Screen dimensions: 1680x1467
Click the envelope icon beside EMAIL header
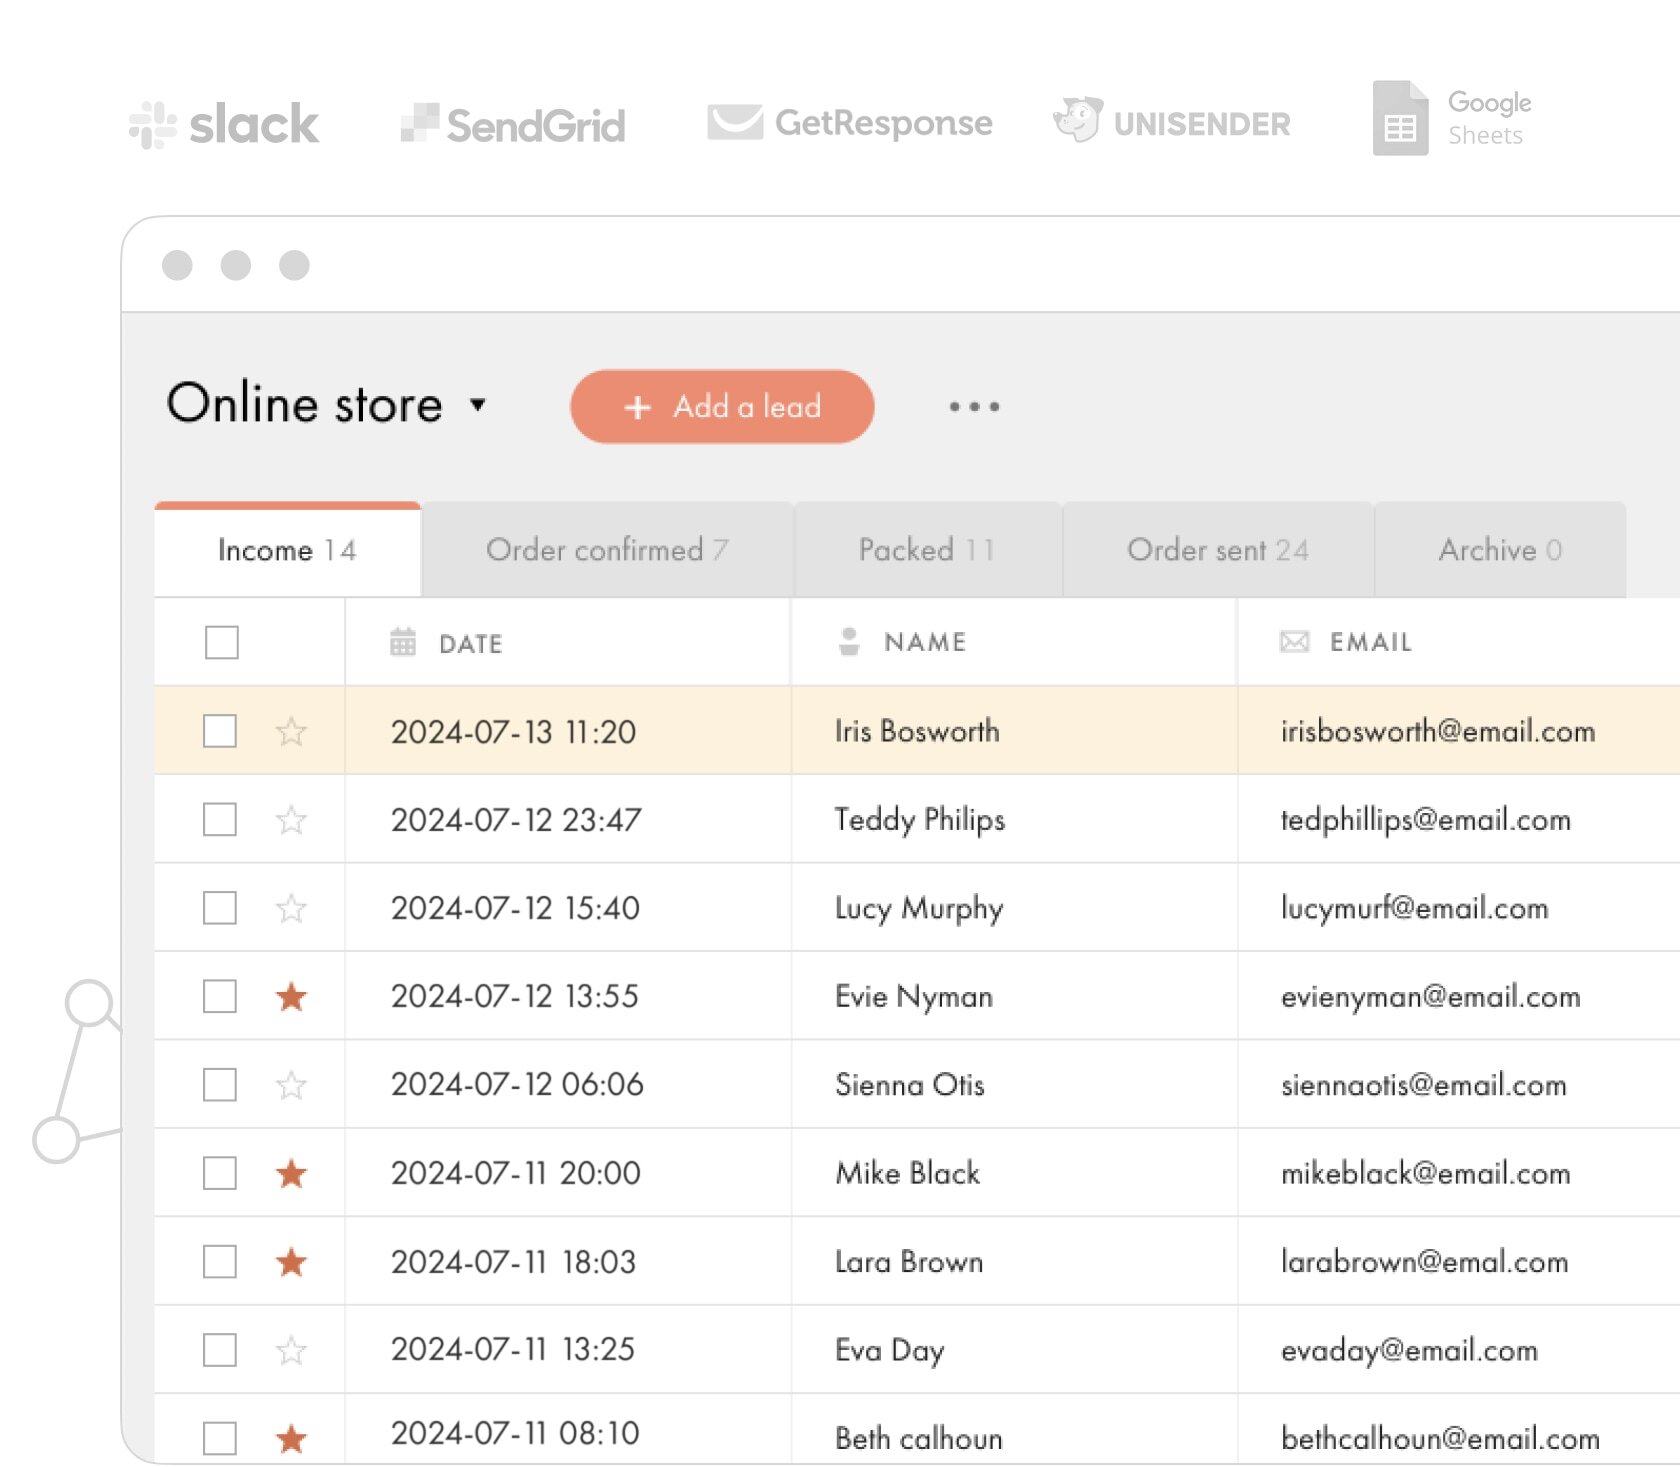point(1291,642)
